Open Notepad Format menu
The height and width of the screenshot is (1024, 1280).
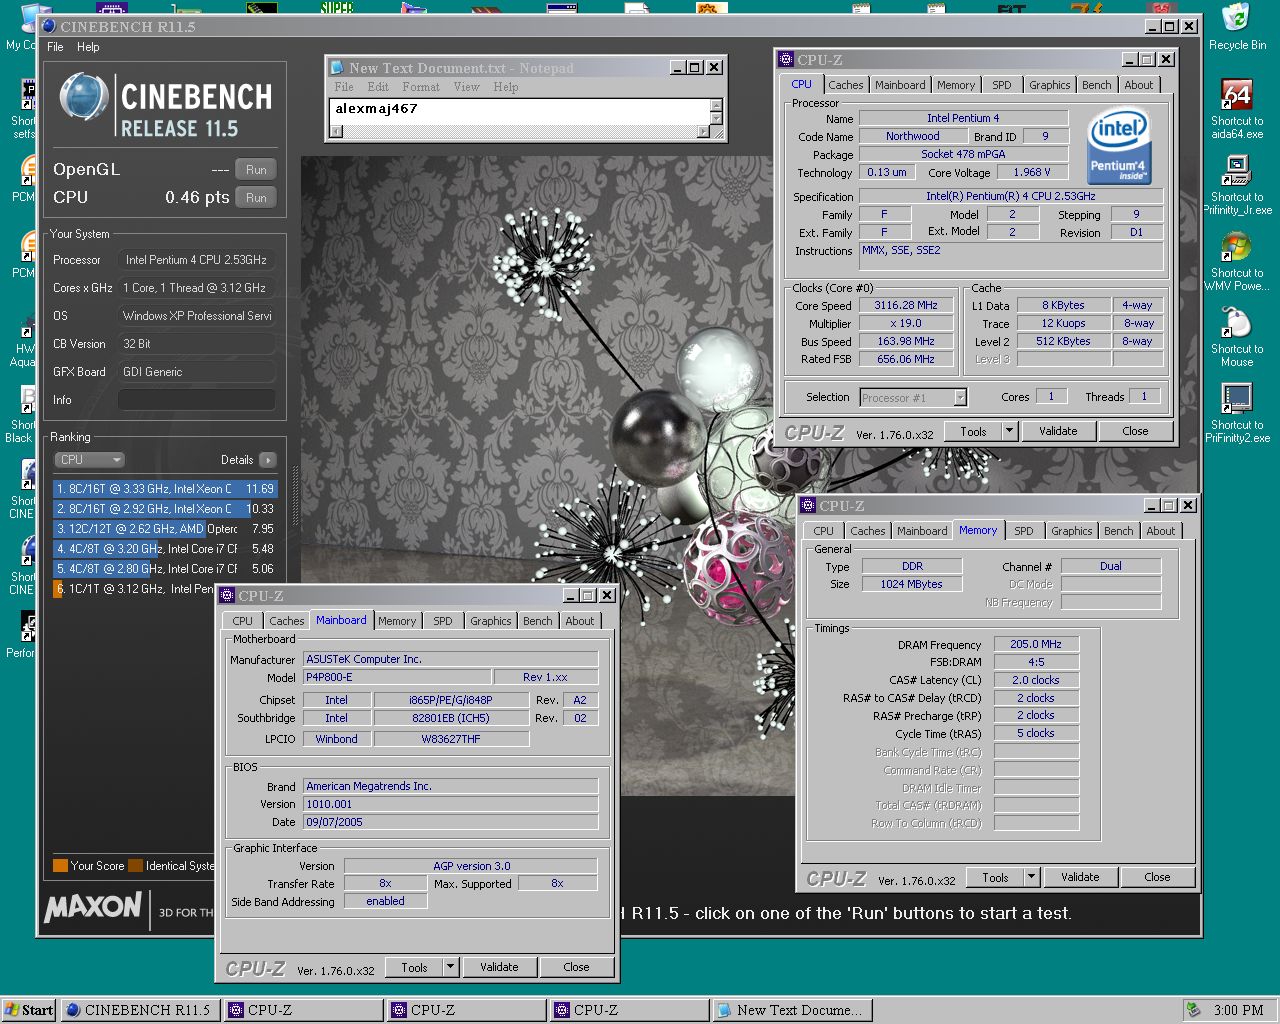click(x=421, y=87)
